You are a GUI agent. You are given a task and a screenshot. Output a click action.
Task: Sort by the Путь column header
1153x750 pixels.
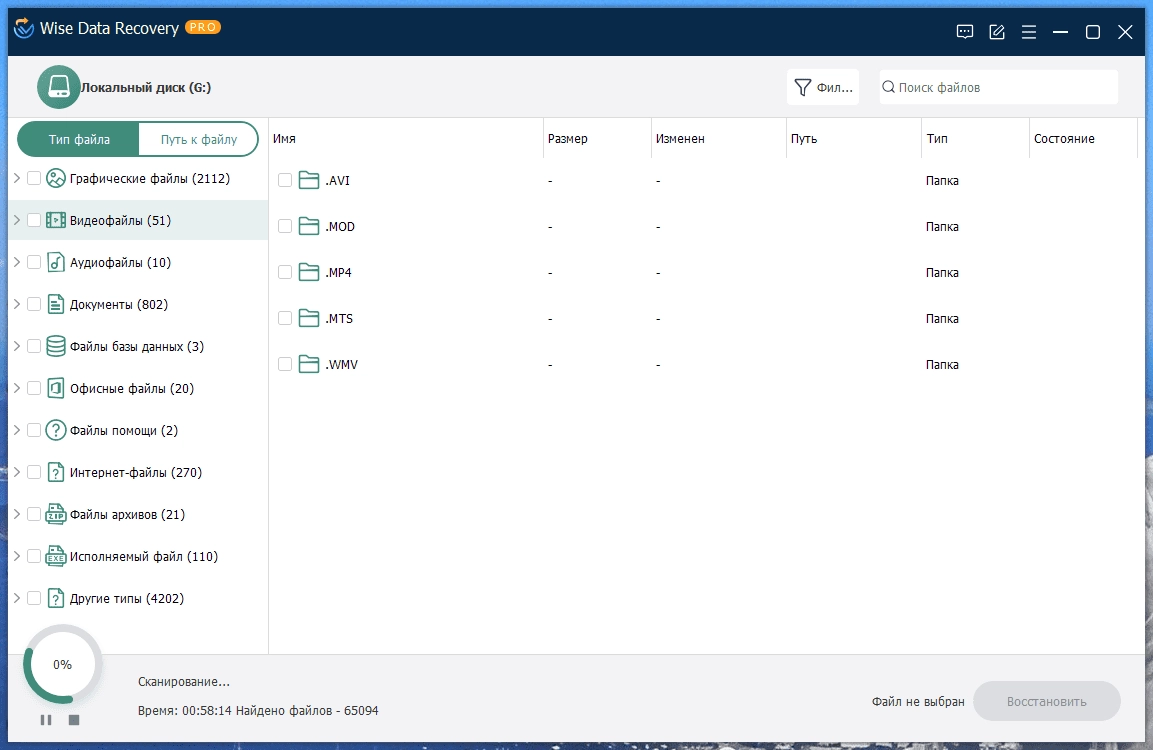(853, 138)
